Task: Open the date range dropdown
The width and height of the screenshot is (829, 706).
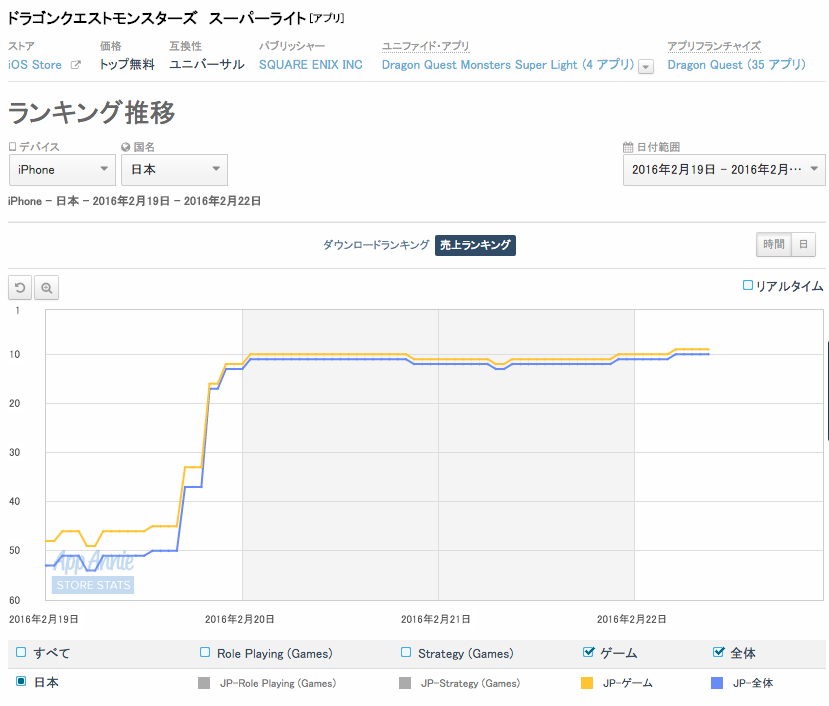Action: point(724,170)
